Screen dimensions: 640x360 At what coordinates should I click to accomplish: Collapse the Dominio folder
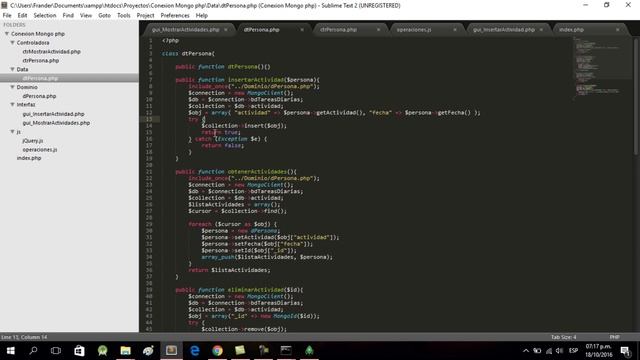tap(12, 87)
